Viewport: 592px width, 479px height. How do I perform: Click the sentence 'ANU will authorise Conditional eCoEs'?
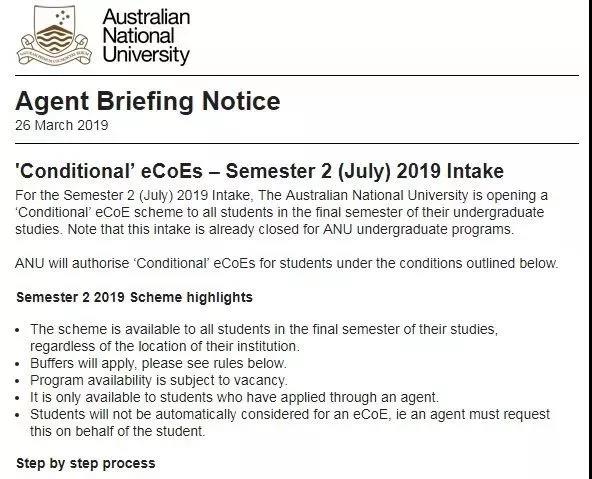click(287, 263)
